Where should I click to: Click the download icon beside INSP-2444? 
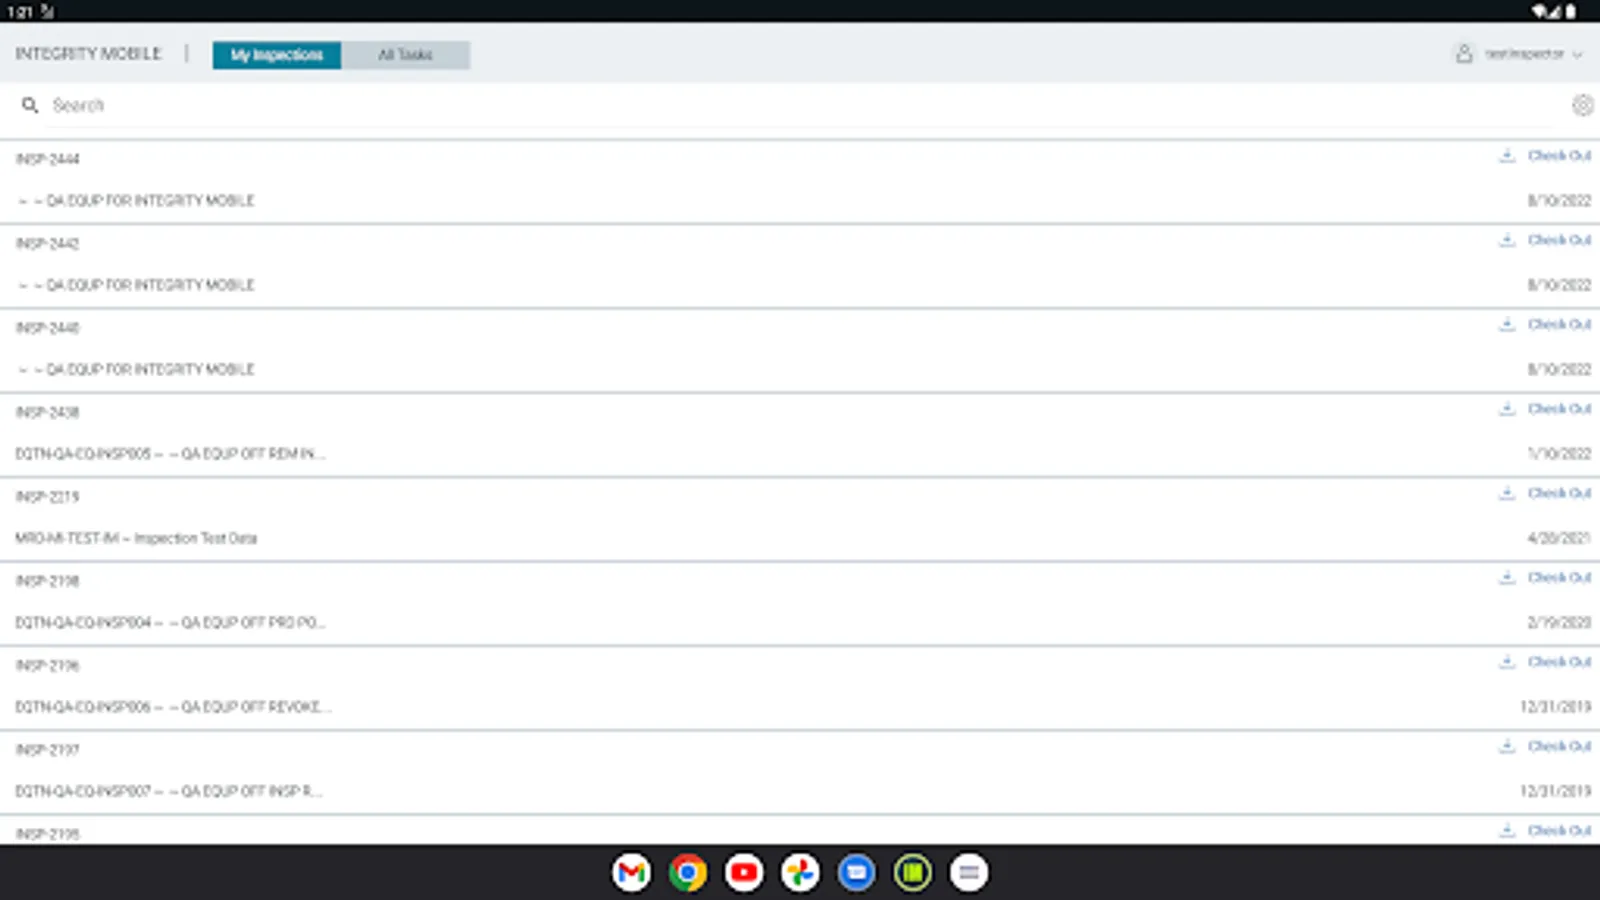(1507, 155)
